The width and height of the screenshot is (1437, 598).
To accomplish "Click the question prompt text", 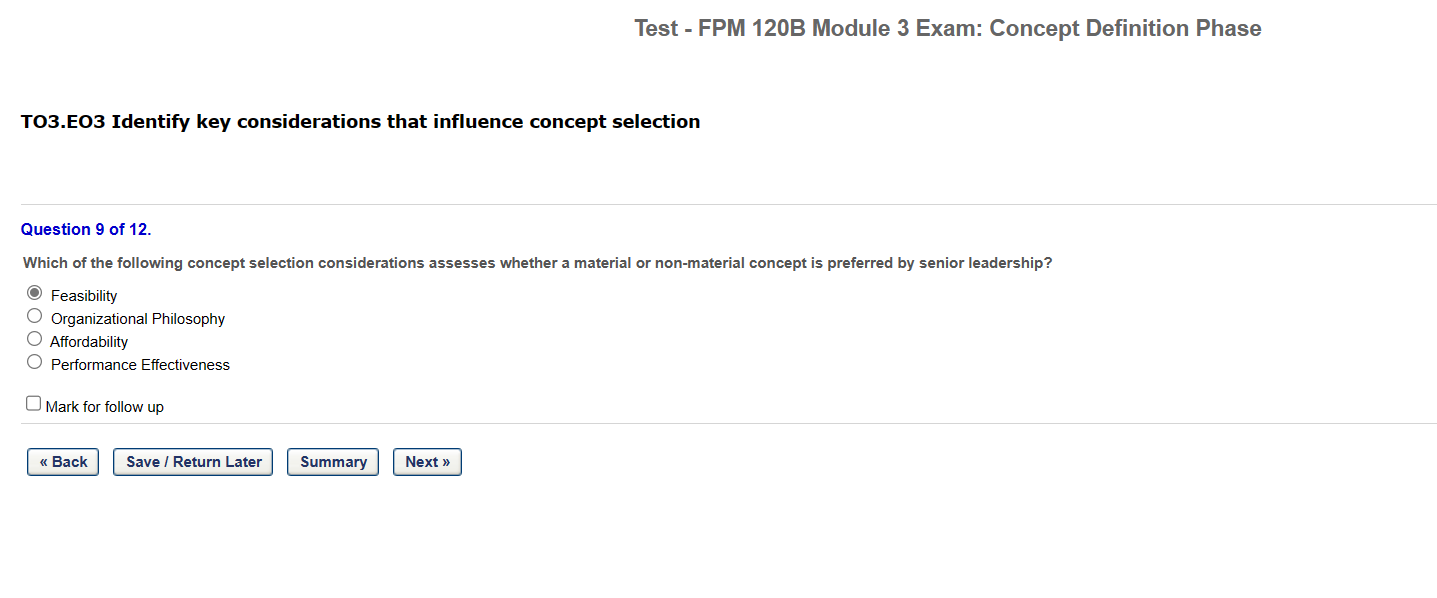I will click(537, 262).
